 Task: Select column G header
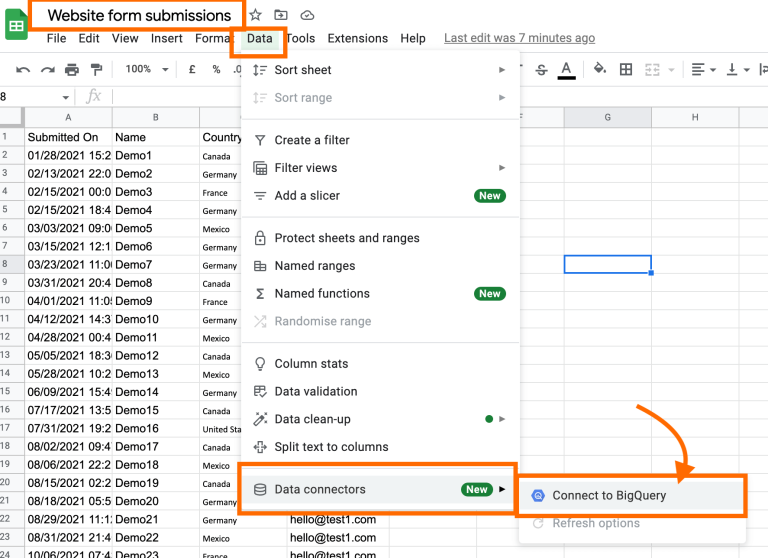[607, 118]
